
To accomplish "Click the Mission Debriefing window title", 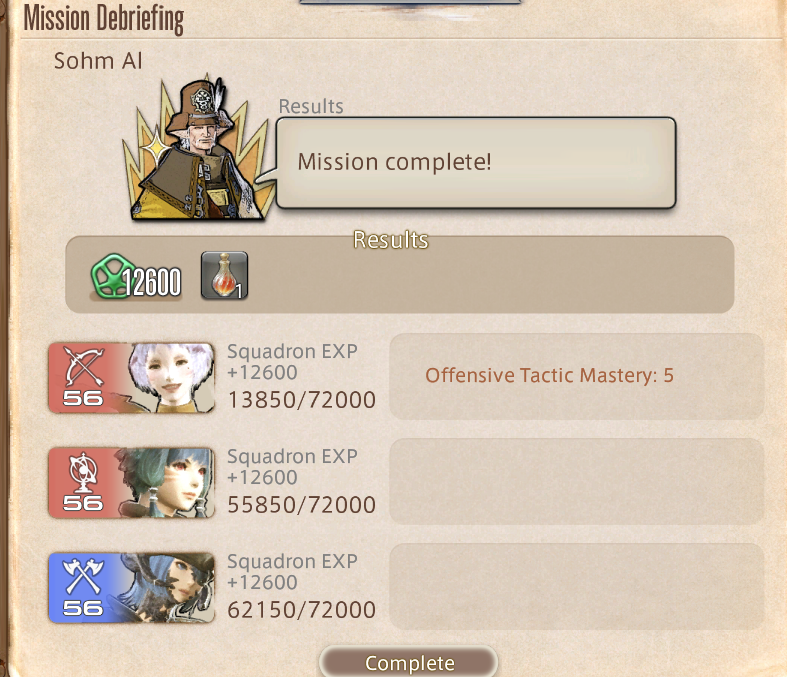I will point(103,18).
